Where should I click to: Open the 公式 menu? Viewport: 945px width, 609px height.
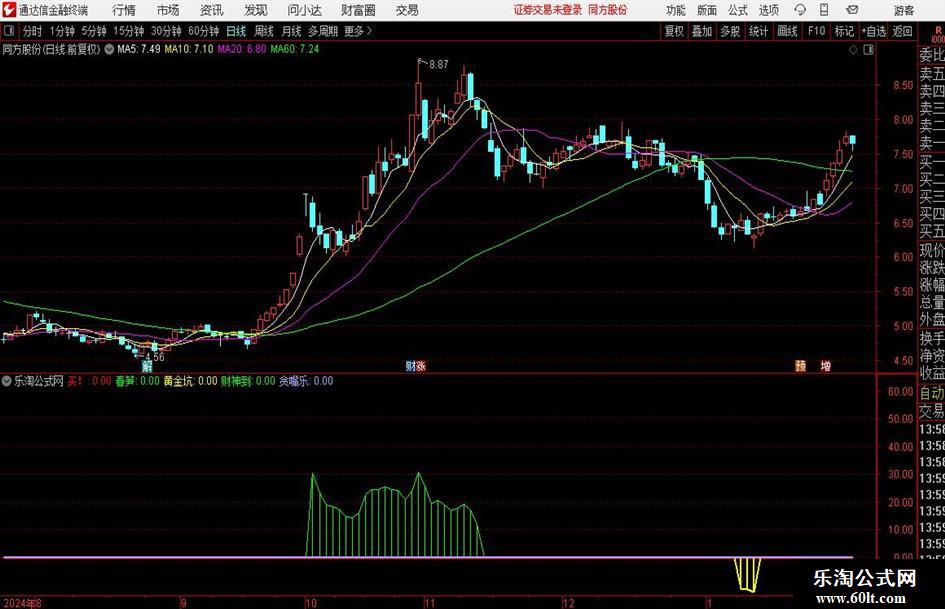point(738,10)
